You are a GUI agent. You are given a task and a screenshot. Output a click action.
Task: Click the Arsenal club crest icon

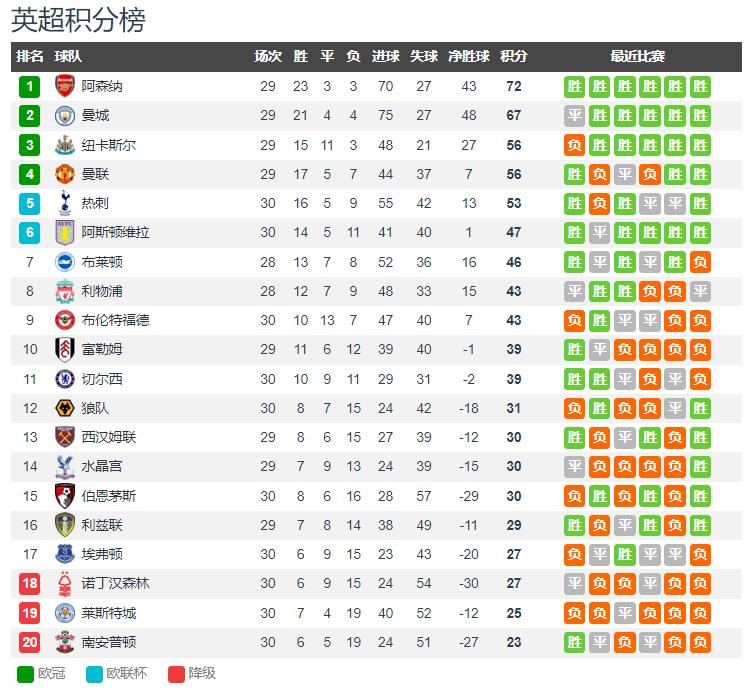tap(65, 86)
